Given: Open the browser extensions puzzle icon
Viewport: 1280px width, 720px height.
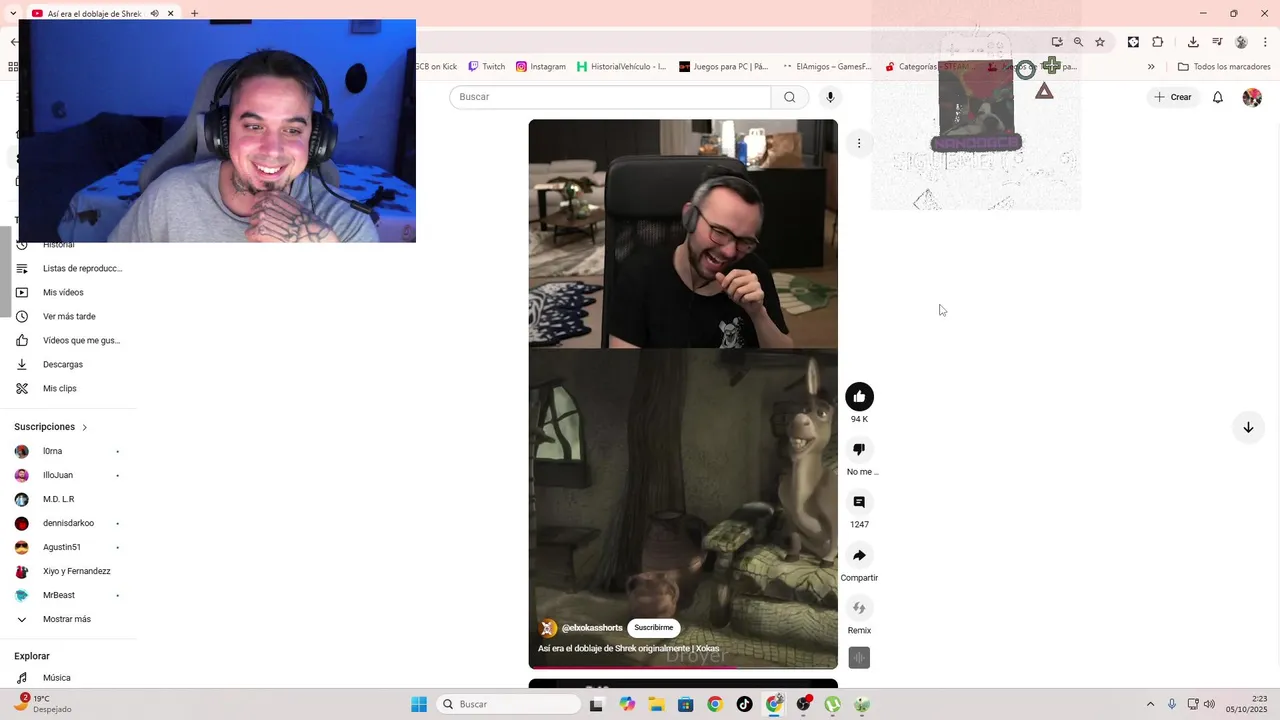Looking at the screenshot, I should point(1158,42).
